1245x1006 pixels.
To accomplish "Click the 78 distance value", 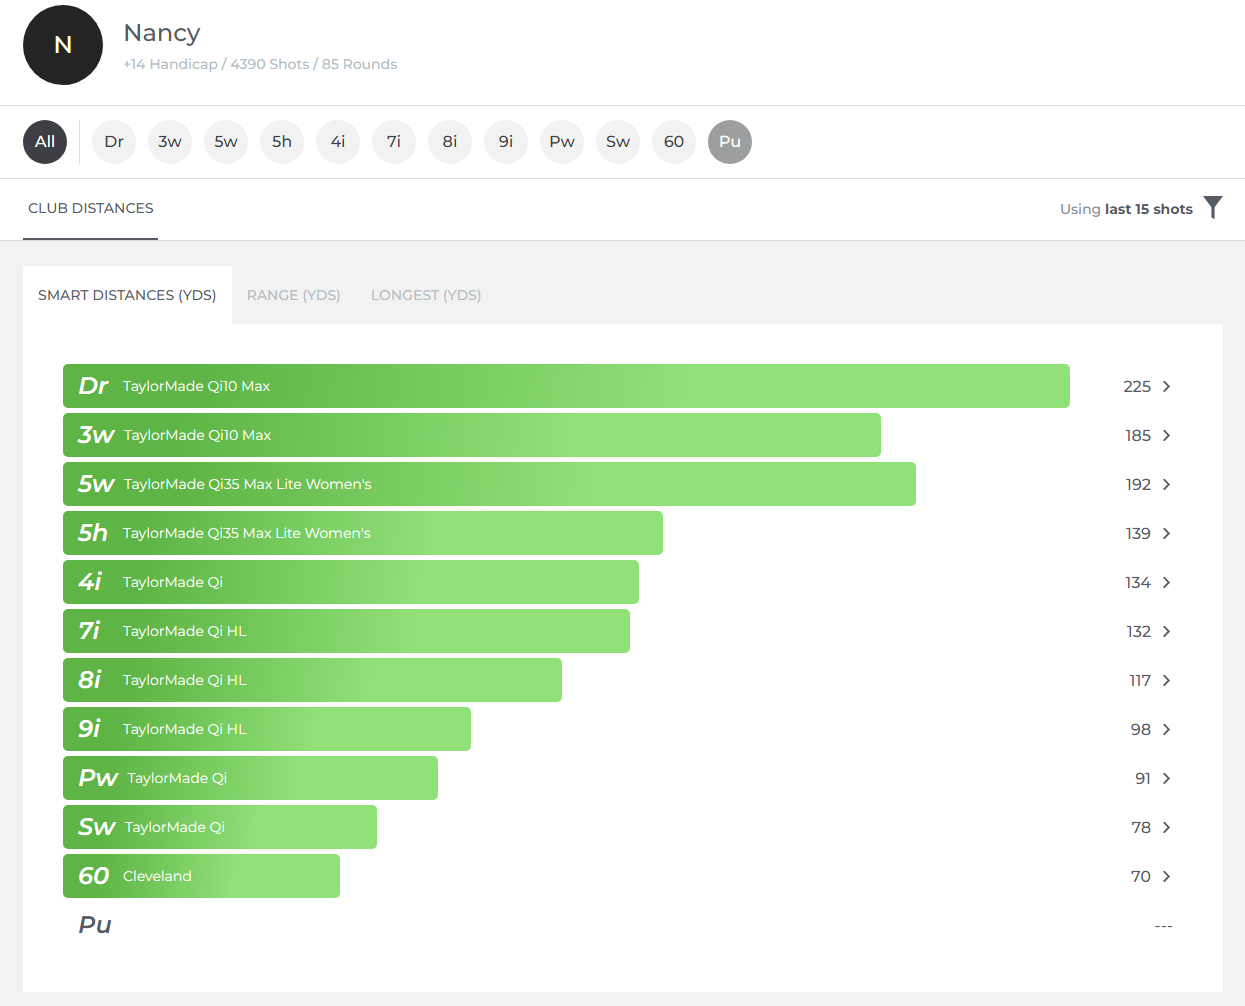I will pos(1141,827).
